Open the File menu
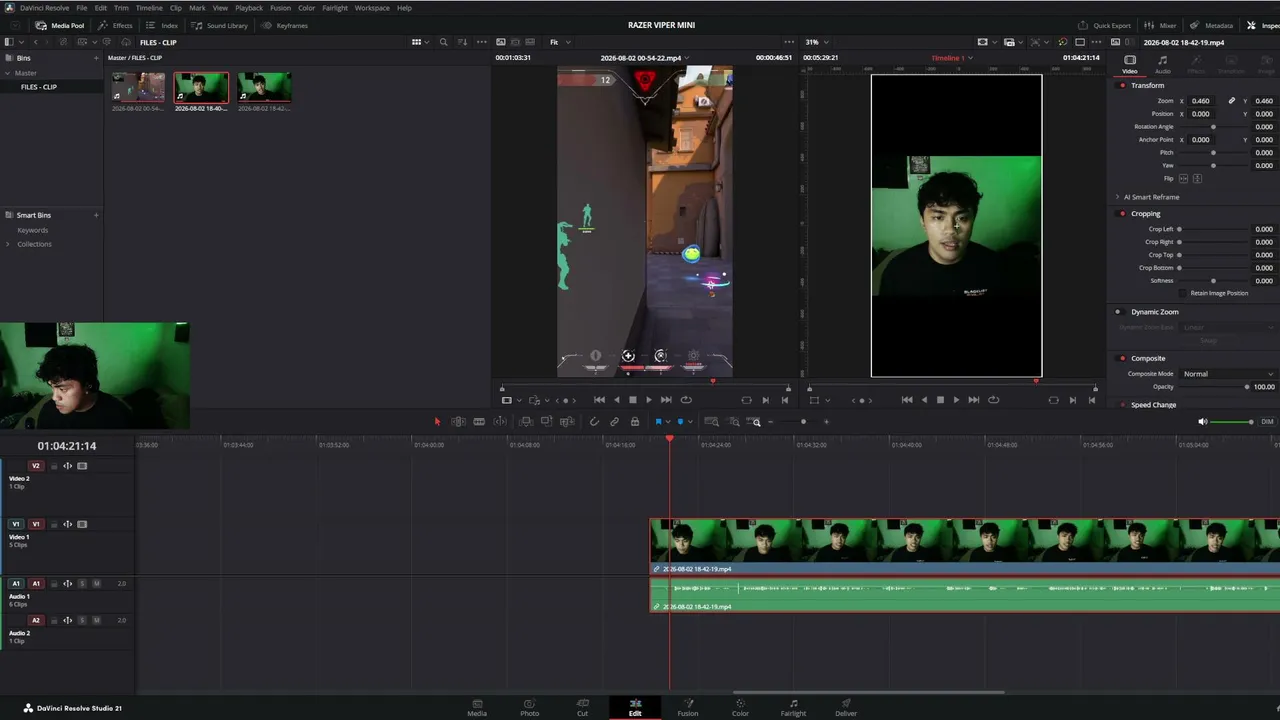The width and height of the screenshot is (1280, 720). (x=82, y=8)
